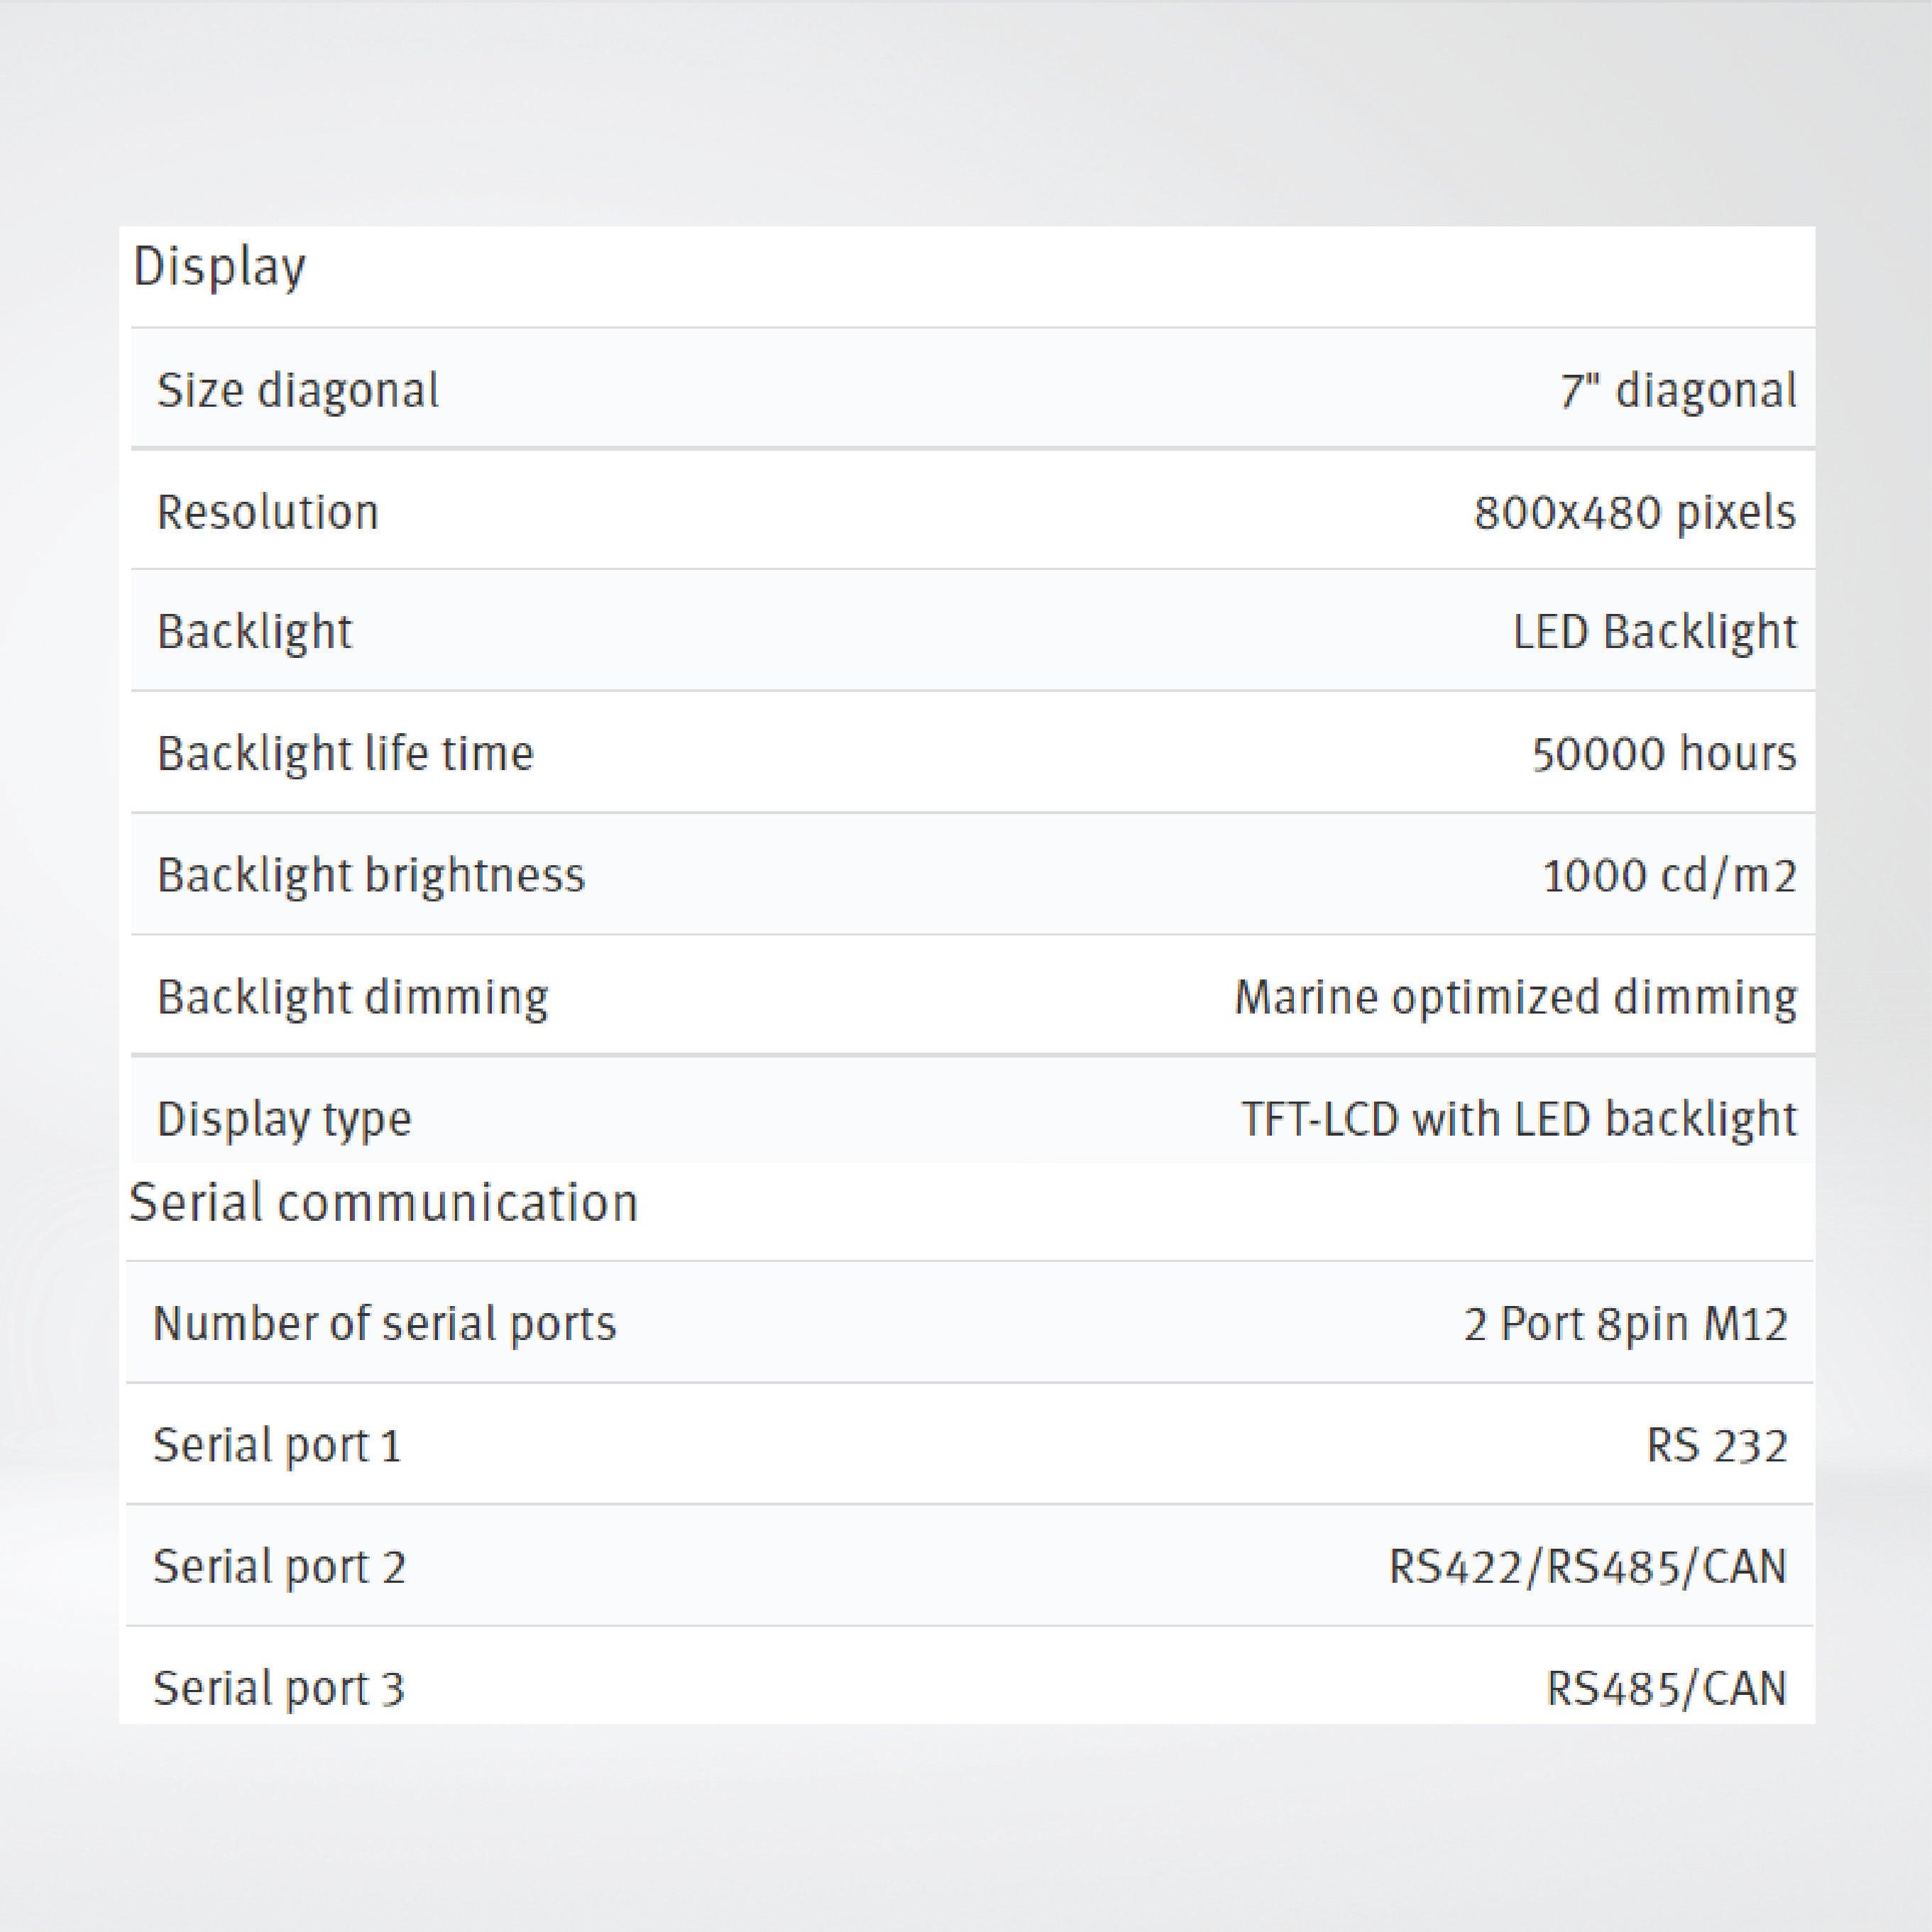1932x1932 pixels.
Task: Click the 2 Port 8pin M12 value
Action: [x=1625, y=1324]
